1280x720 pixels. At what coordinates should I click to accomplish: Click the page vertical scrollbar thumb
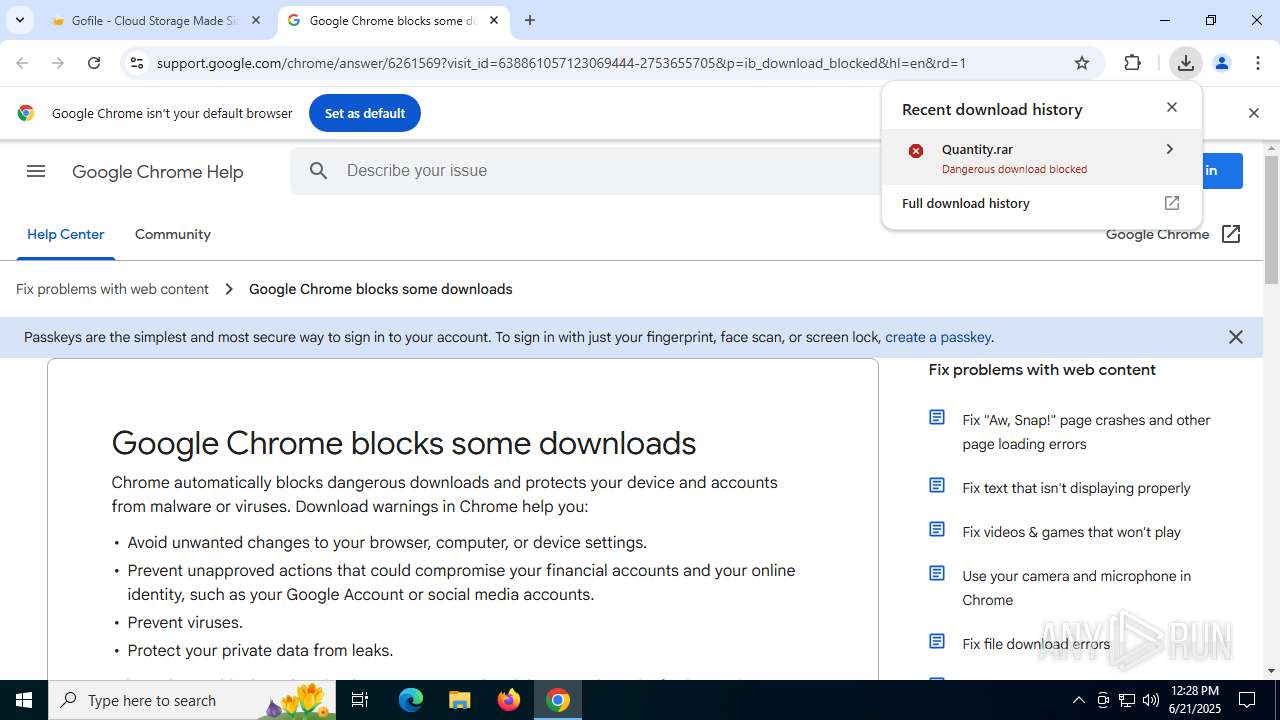pyautogui.click(x=1271, y=220)
